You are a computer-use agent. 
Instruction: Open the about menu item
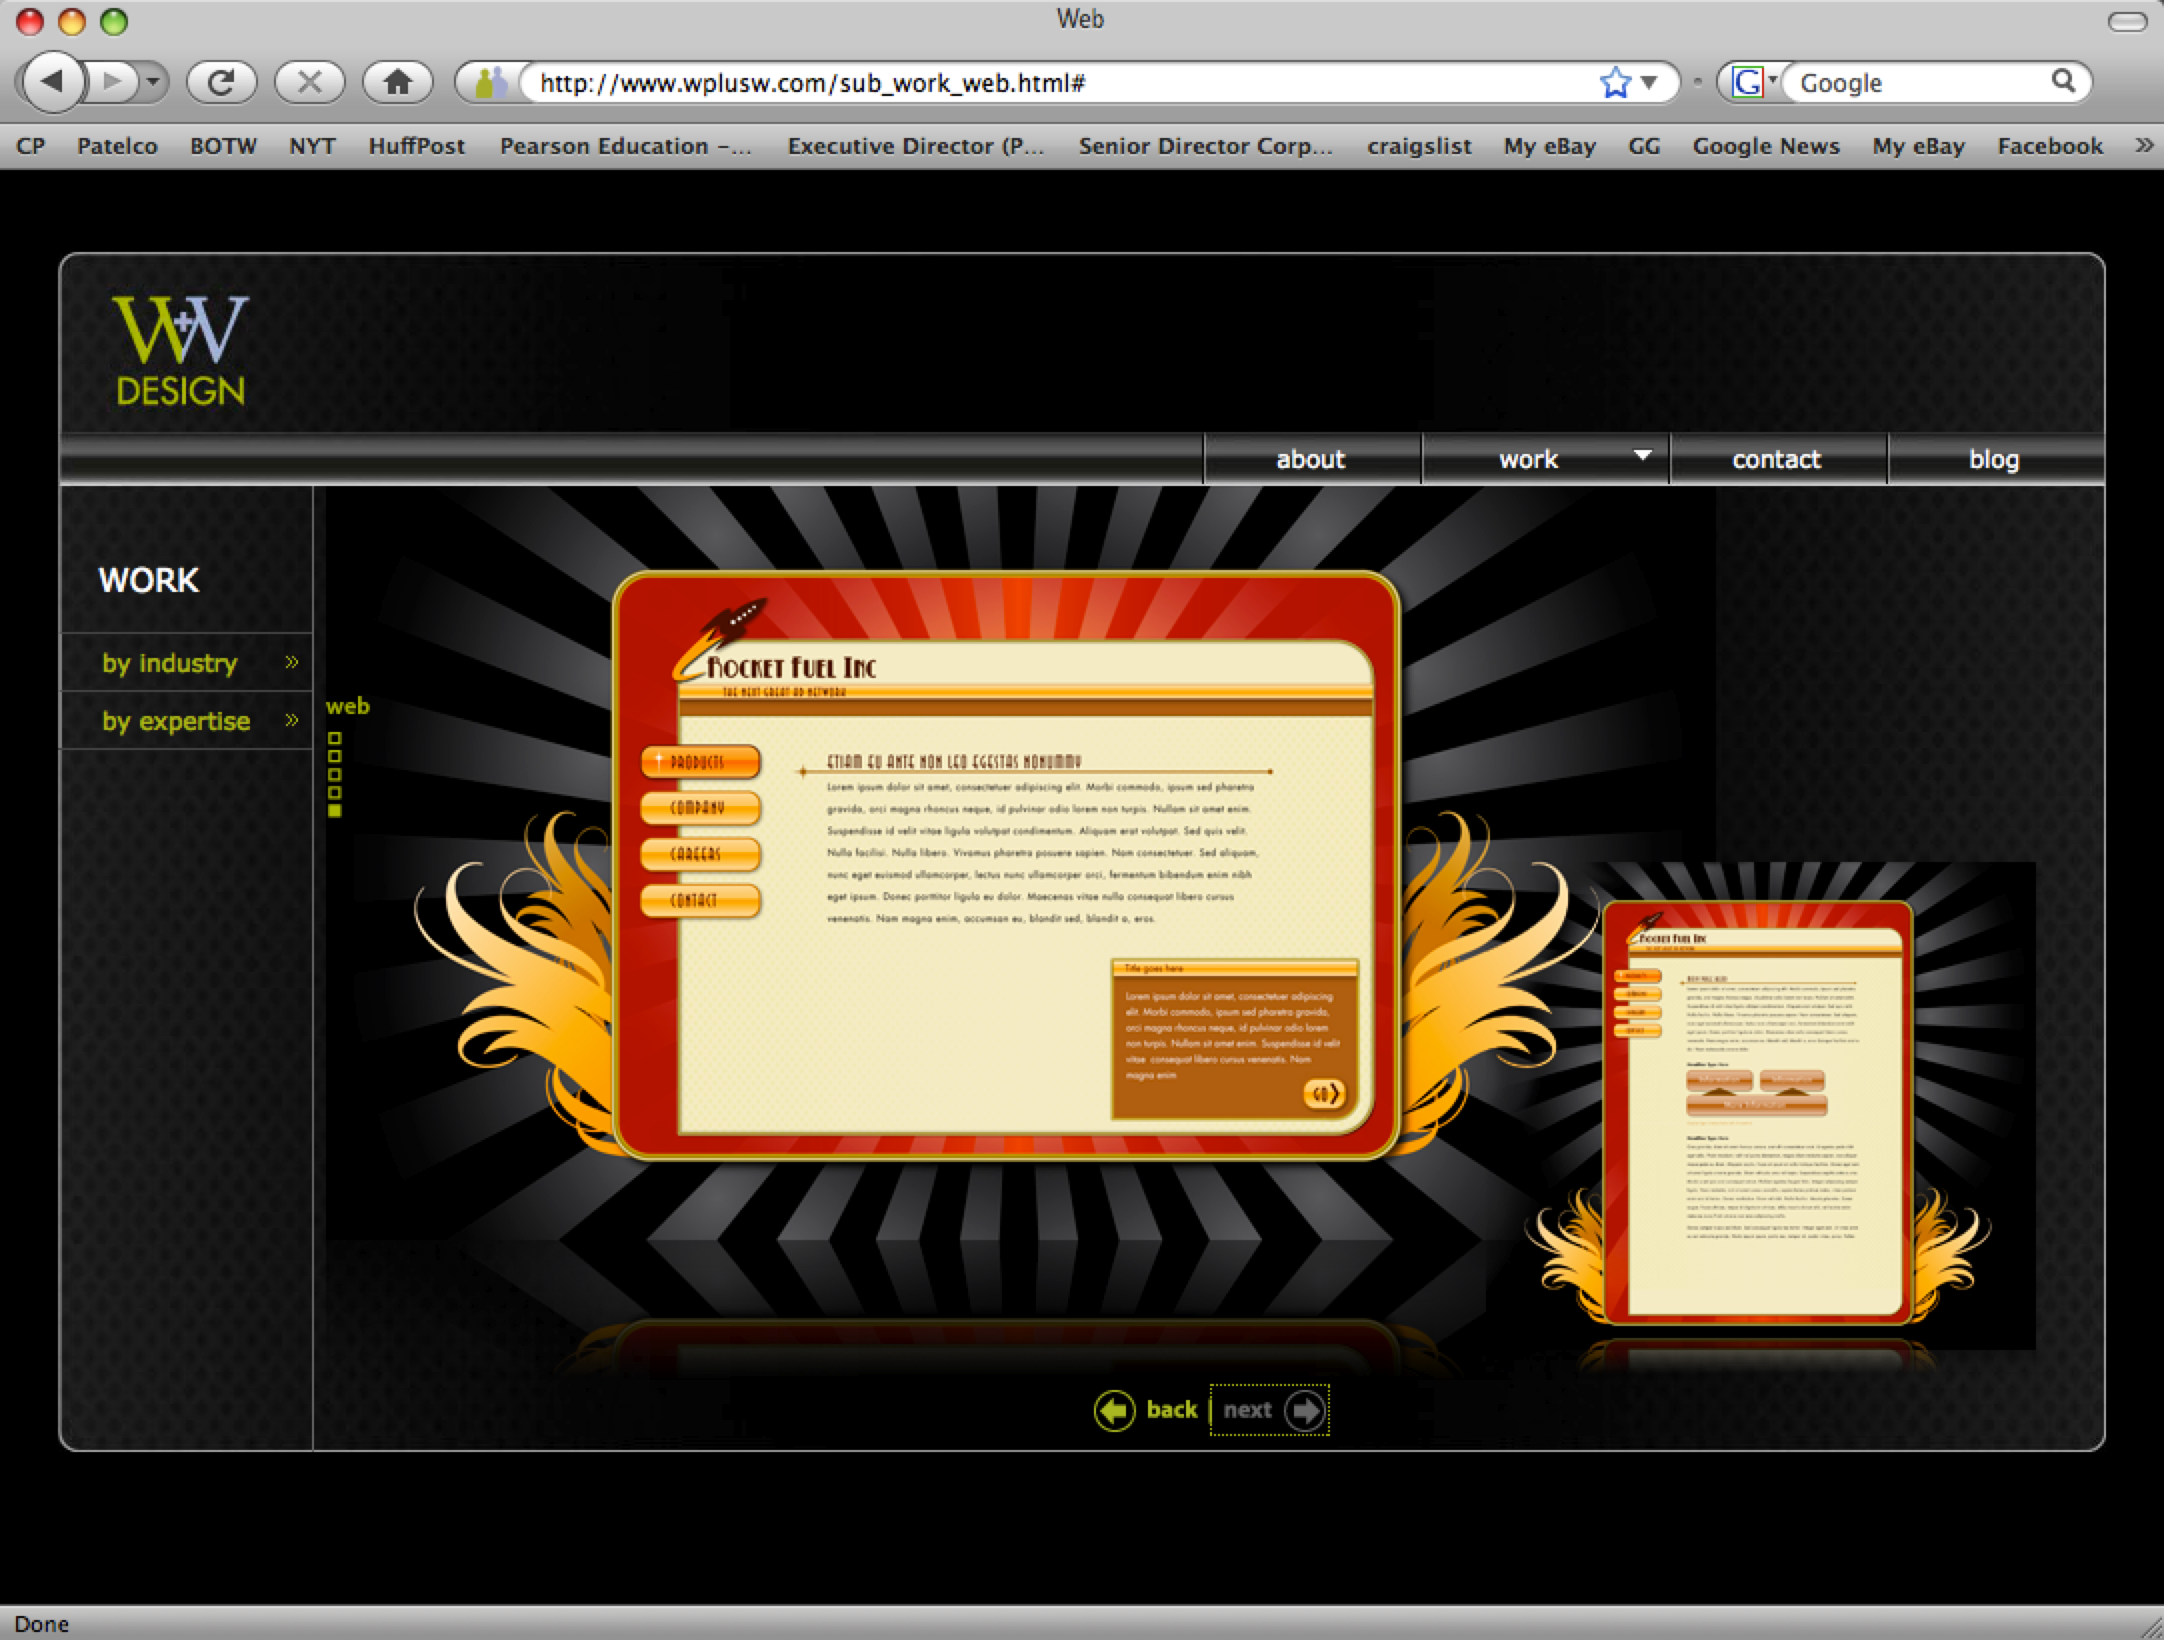[1311, 459]
